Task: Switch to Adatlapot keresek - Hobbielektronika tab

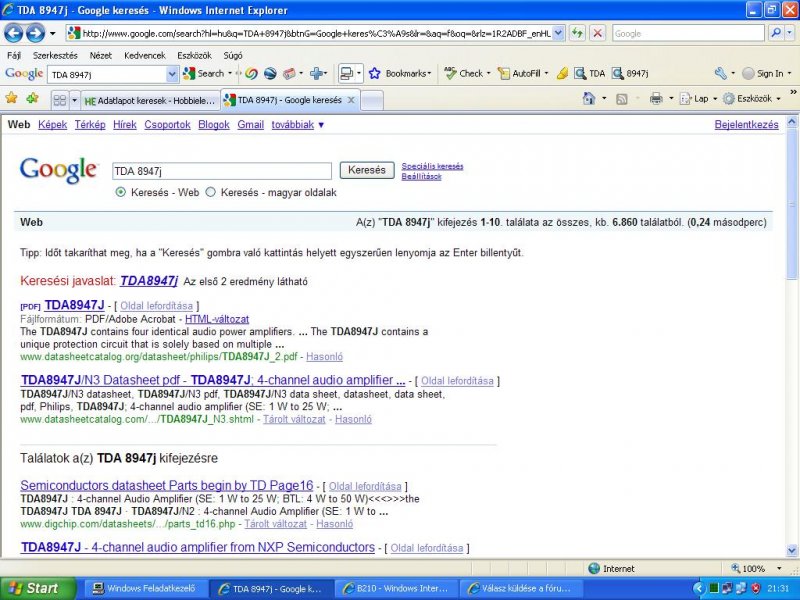Action: click(150, 101)
